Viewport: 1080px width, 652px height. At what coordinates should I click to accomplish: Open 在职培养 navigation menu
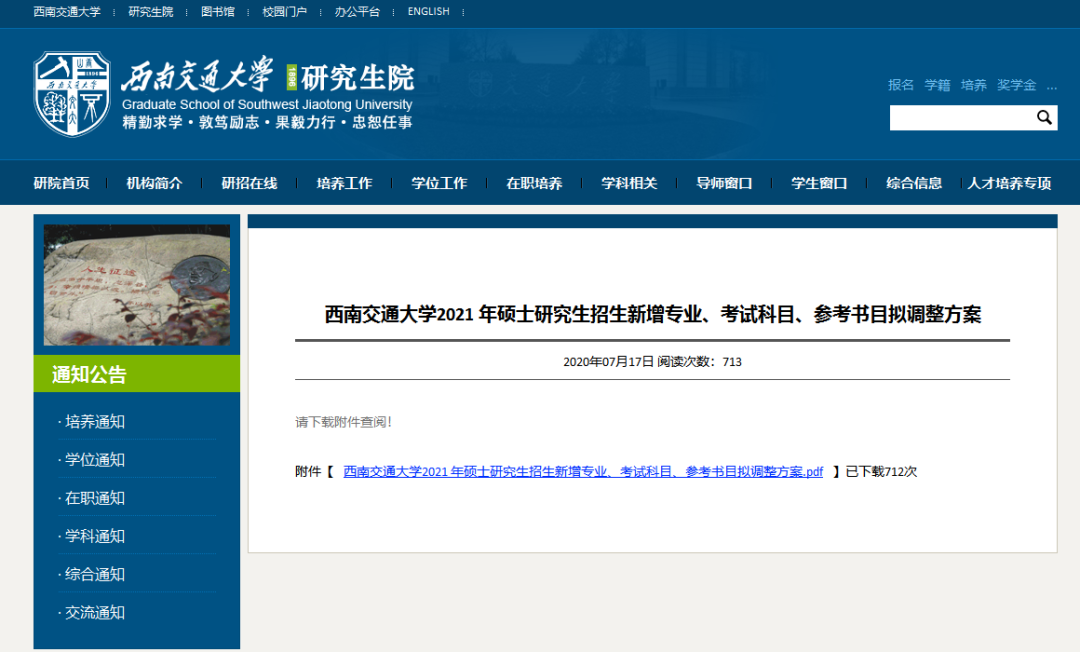click(534, 183)
